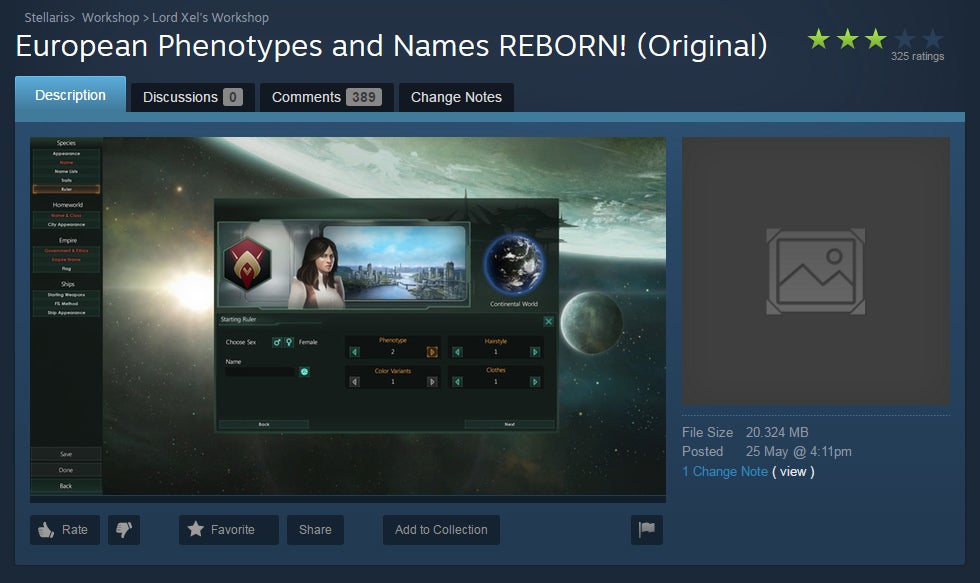The width and height of the screenshot is (980, 583).
Task: Switch to the Description tab
Action: [x=71, y=95]
